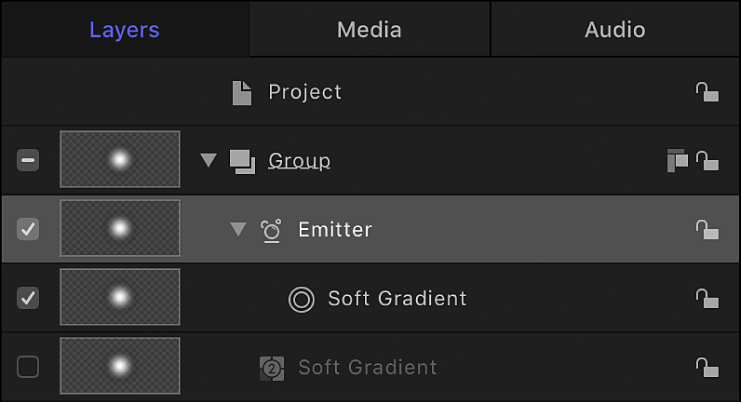Toggle the Group activation checkbox
Image resolution: width=742 pixels, height=404 pixels.
click(x=29, y=160)
